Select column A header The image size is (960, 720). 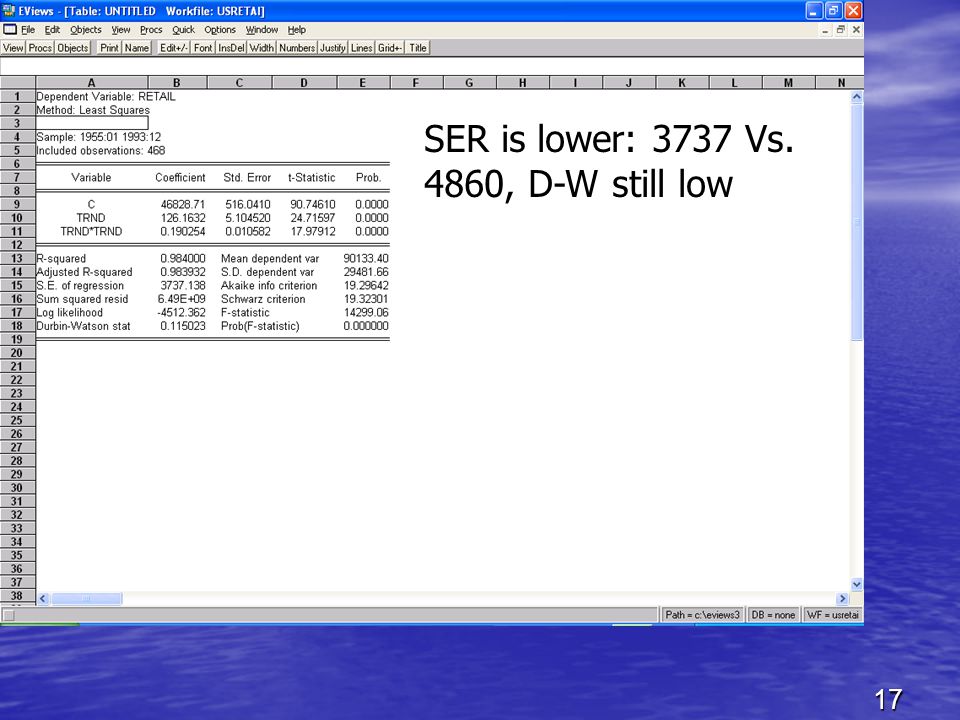click(x=91, y=83)
